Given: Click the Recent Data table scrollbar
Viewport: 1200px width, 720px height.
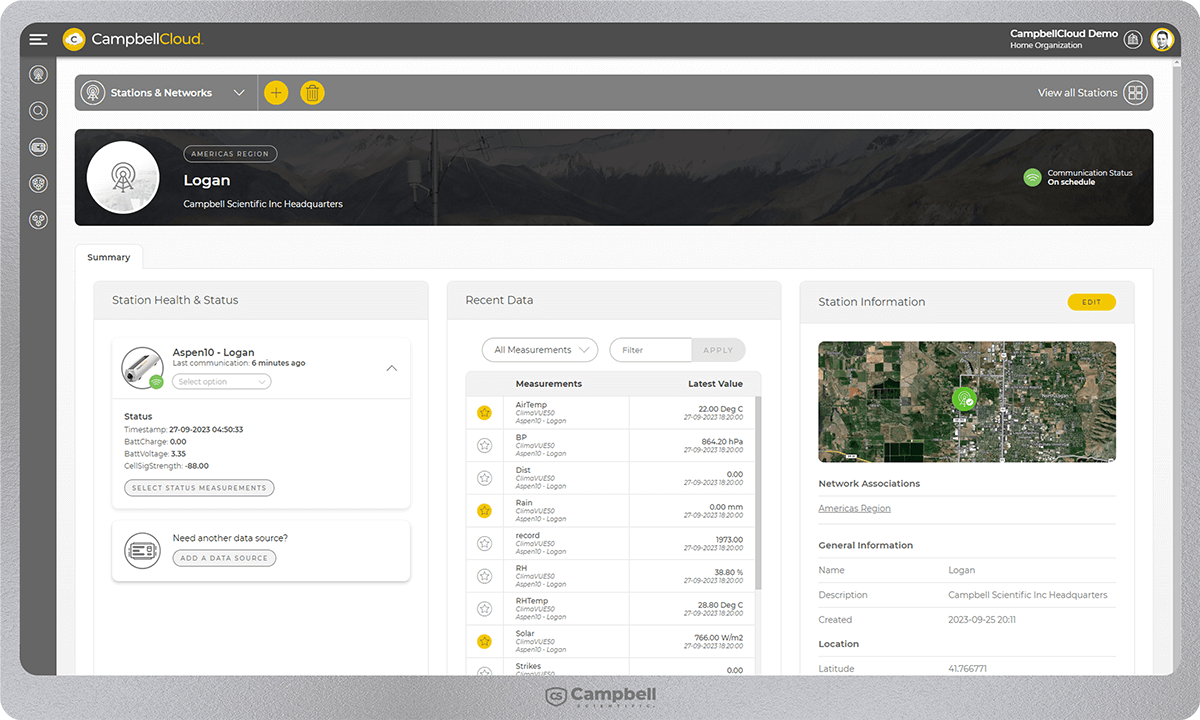Looking at the screenshot, I should pyautogui.click(x=757, y=490).
